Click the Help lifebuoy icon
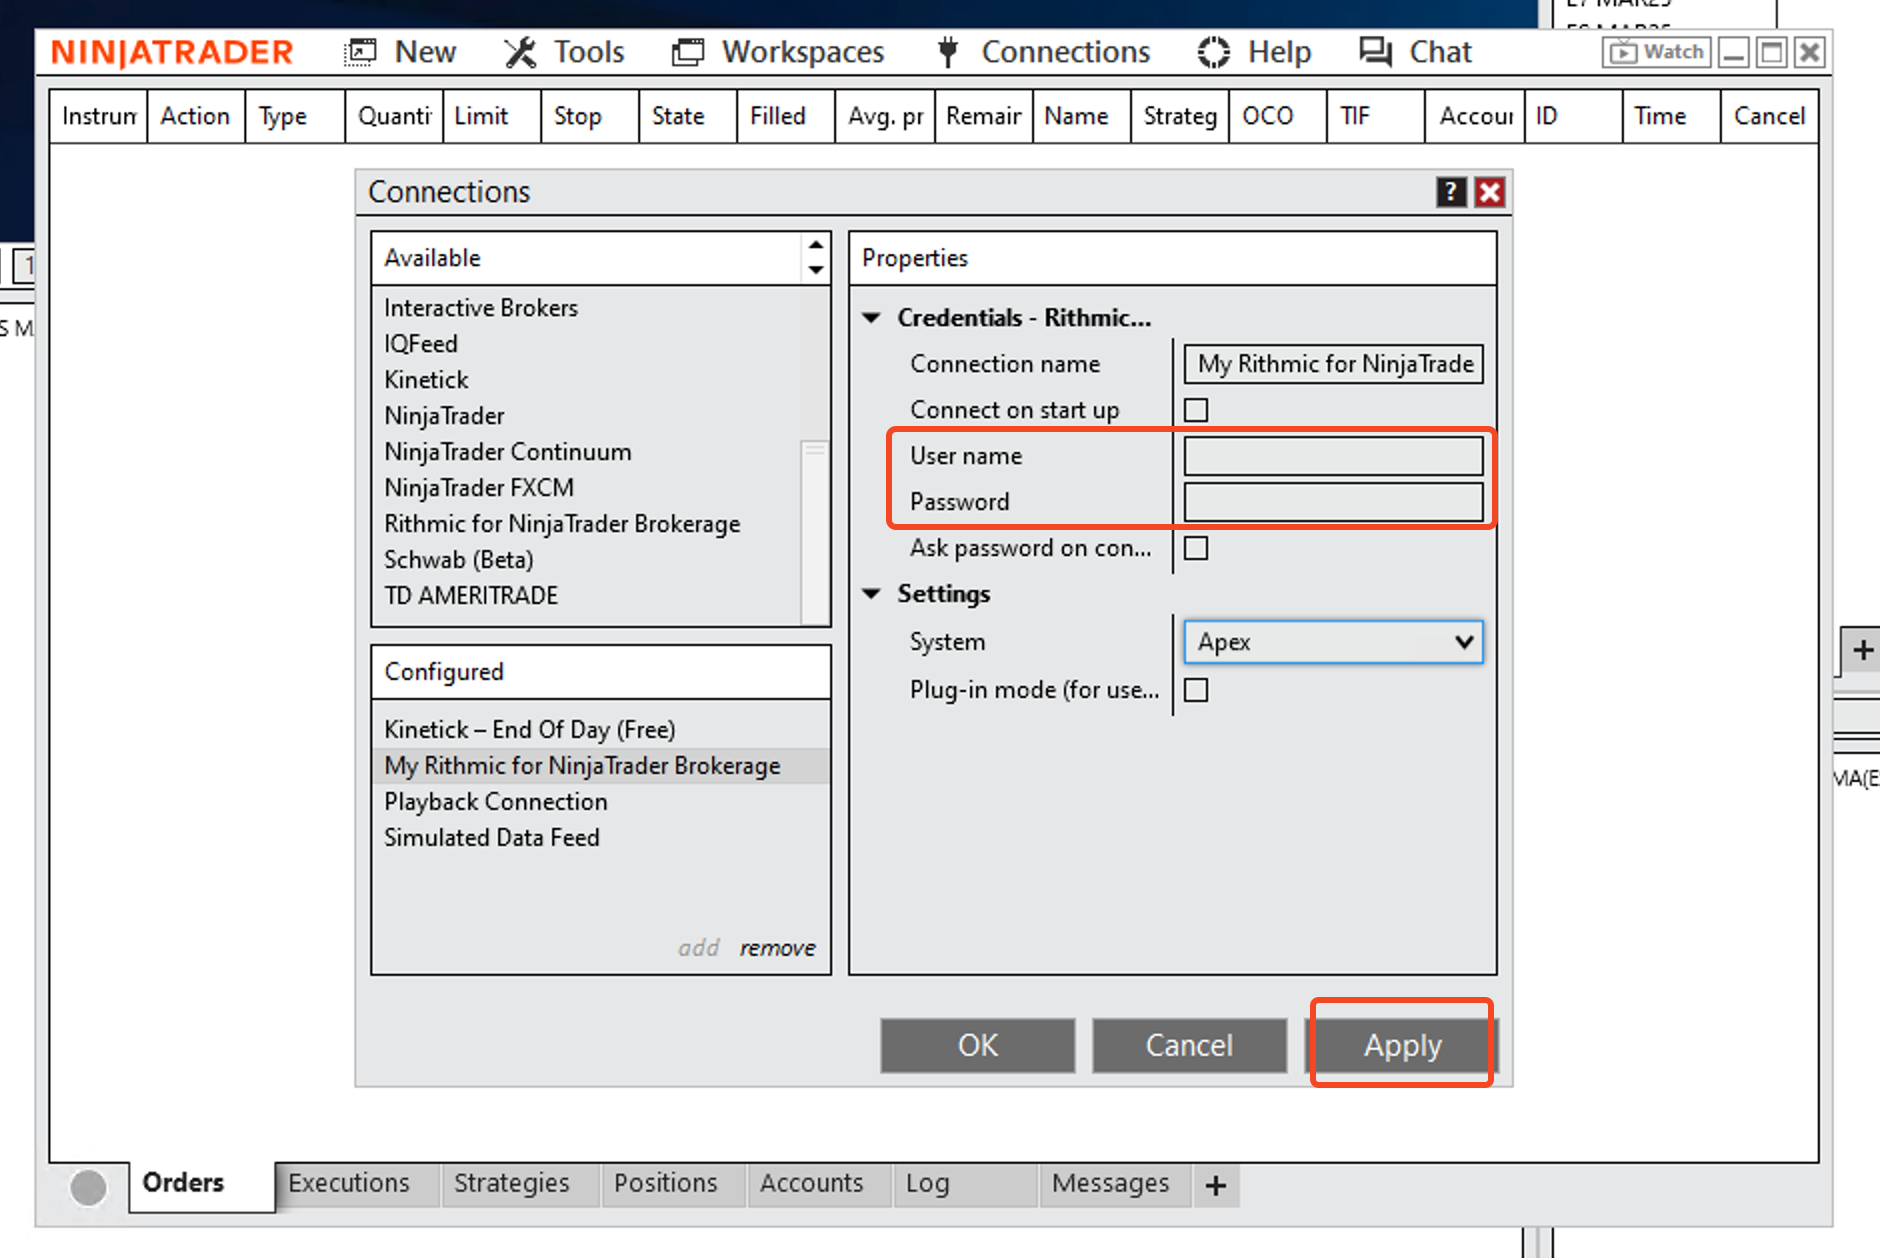The height and width of the screenshot is (1258, 1880). (1214, 52)
